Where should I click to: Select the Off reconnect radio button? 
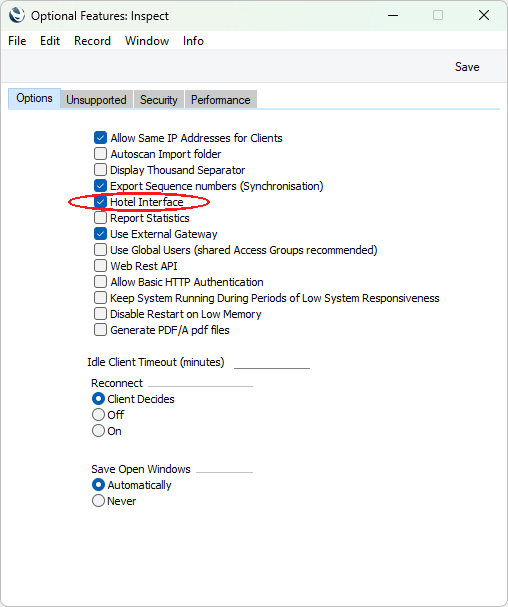[98, 415]
